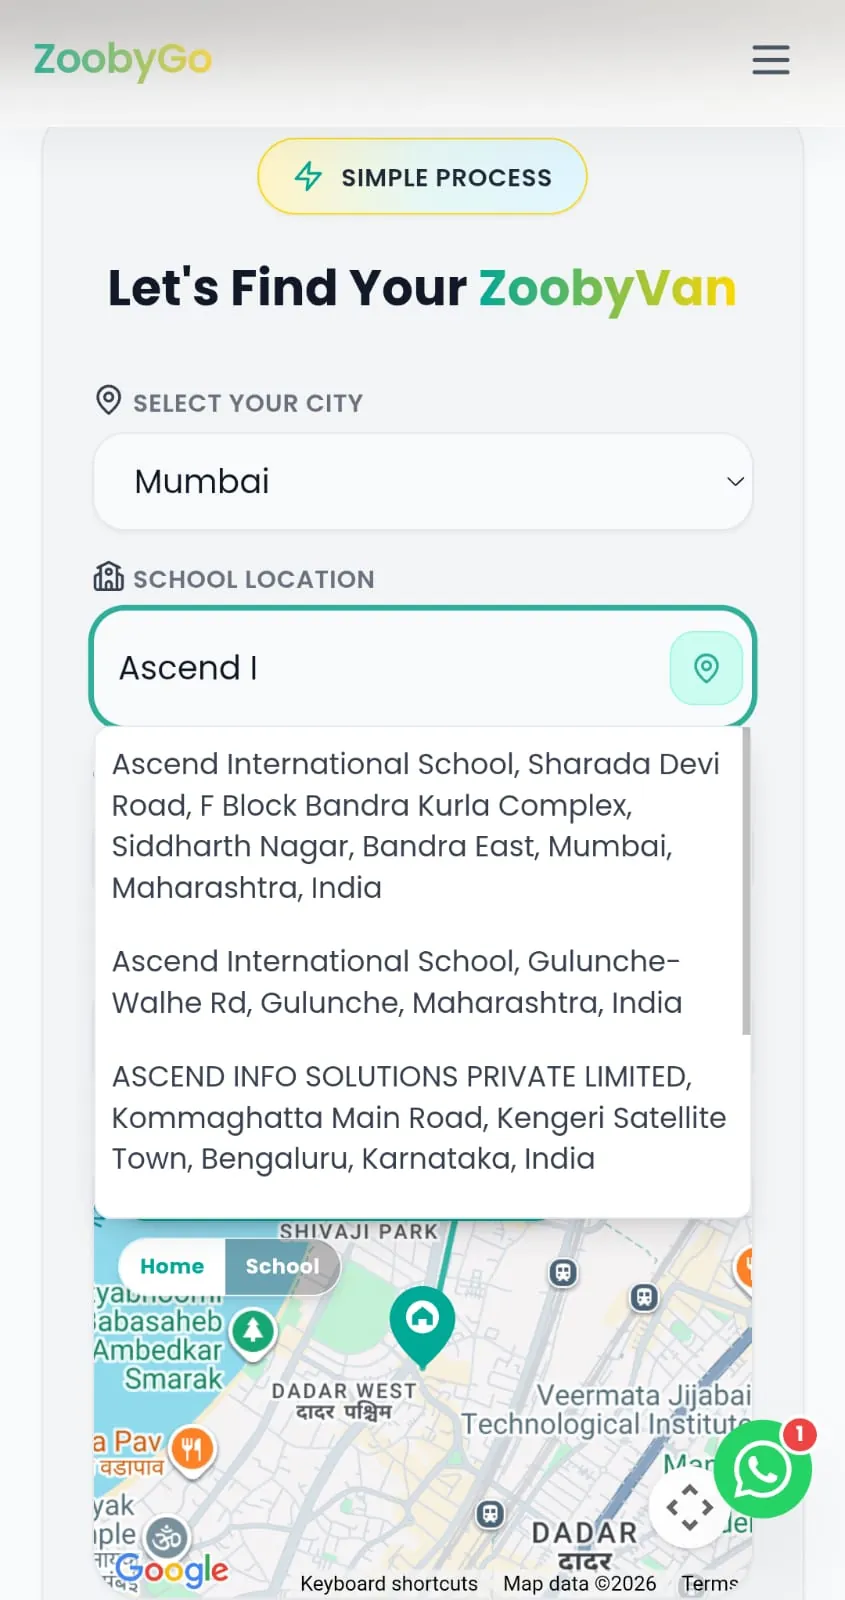Expand the Mumbai city dropdown
This screenshot has width=845, height=1600.
(x=423, y=481)
